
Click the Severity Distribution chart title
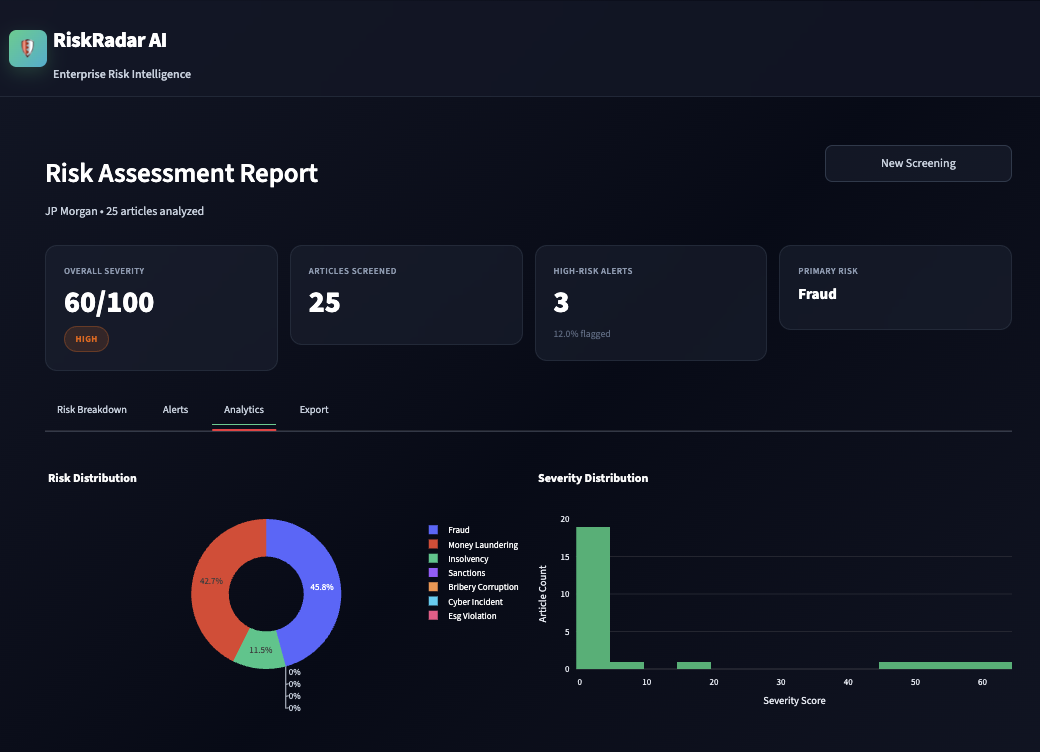[593, 478]
